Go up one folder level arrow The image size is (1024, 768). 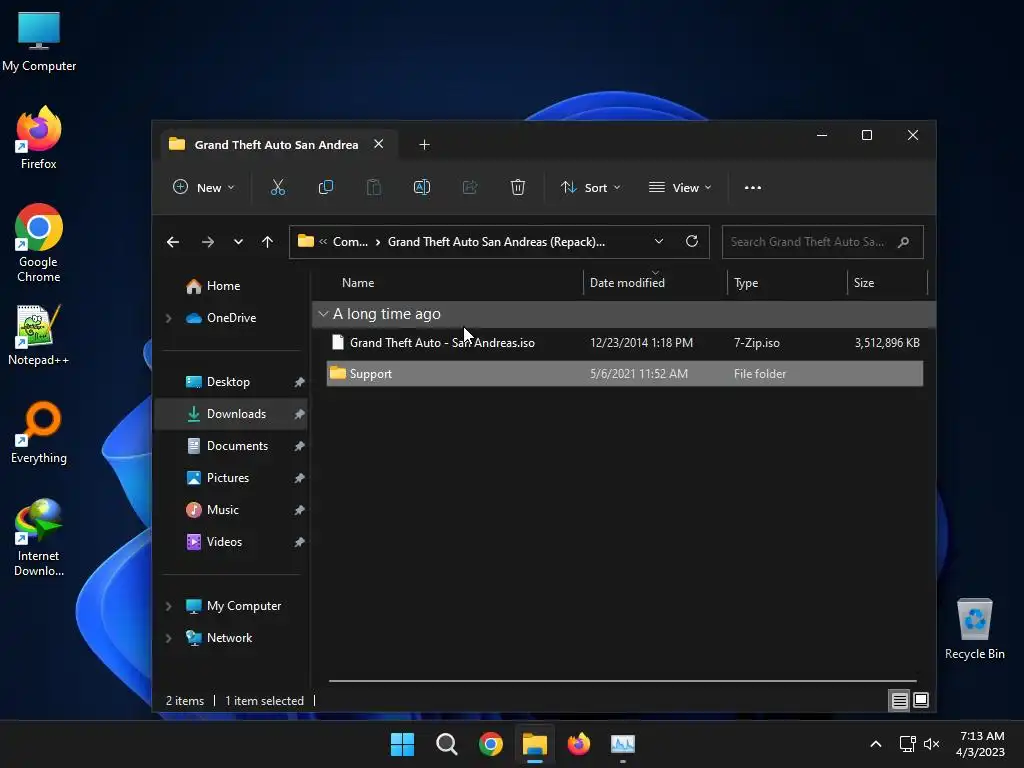point(267,242)
